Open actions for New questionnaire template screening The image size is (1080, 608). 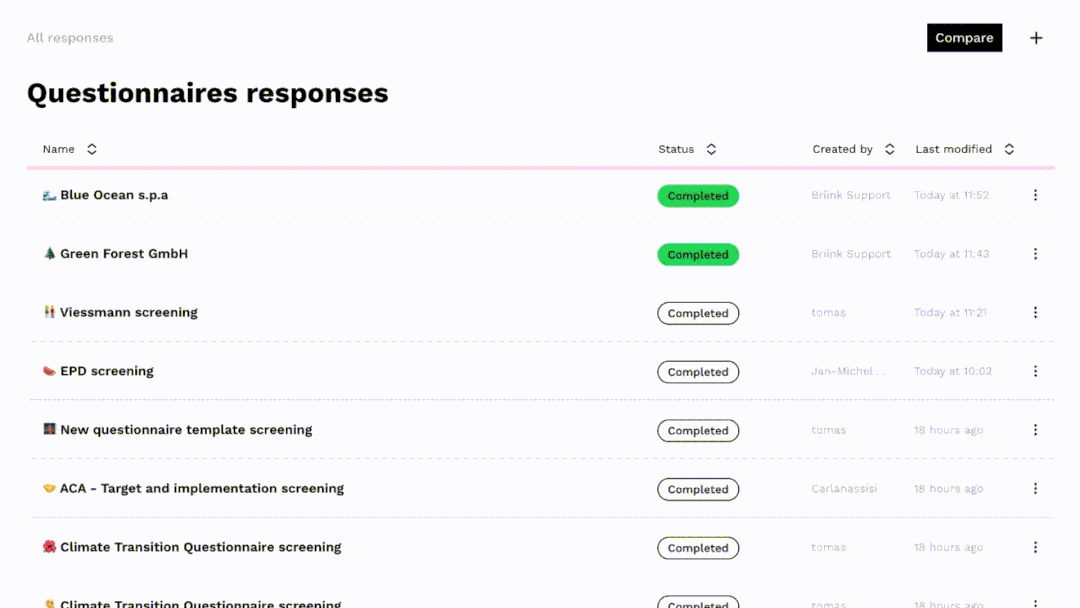1035,430
